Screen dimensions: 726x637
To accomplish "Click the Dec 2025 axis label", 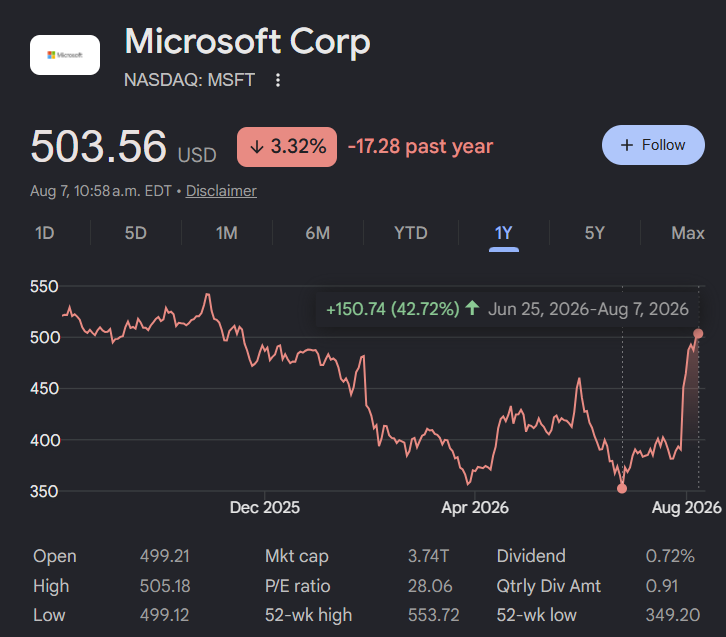I will pos(265,508).
